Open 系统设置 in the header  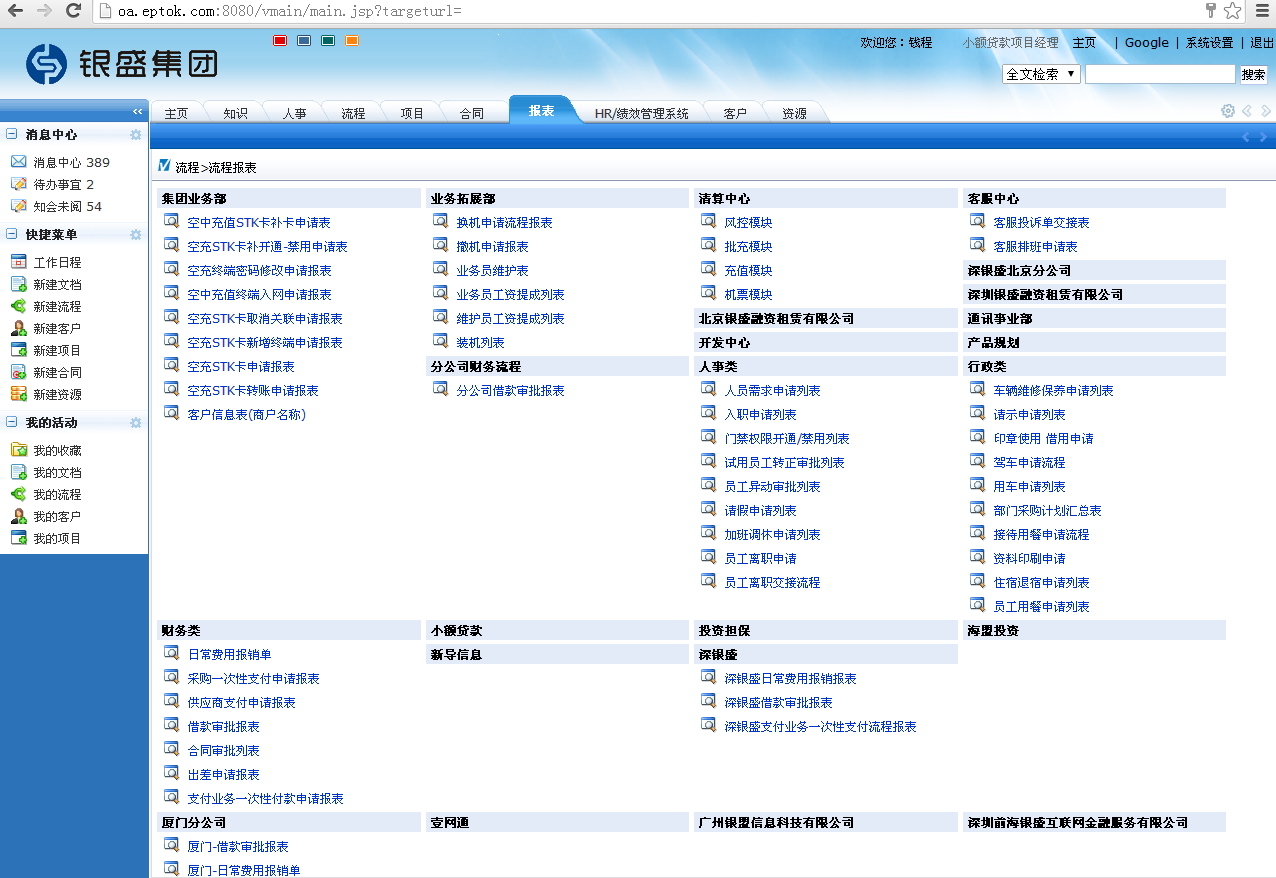pyautogui.click(x=1209, y=43)
